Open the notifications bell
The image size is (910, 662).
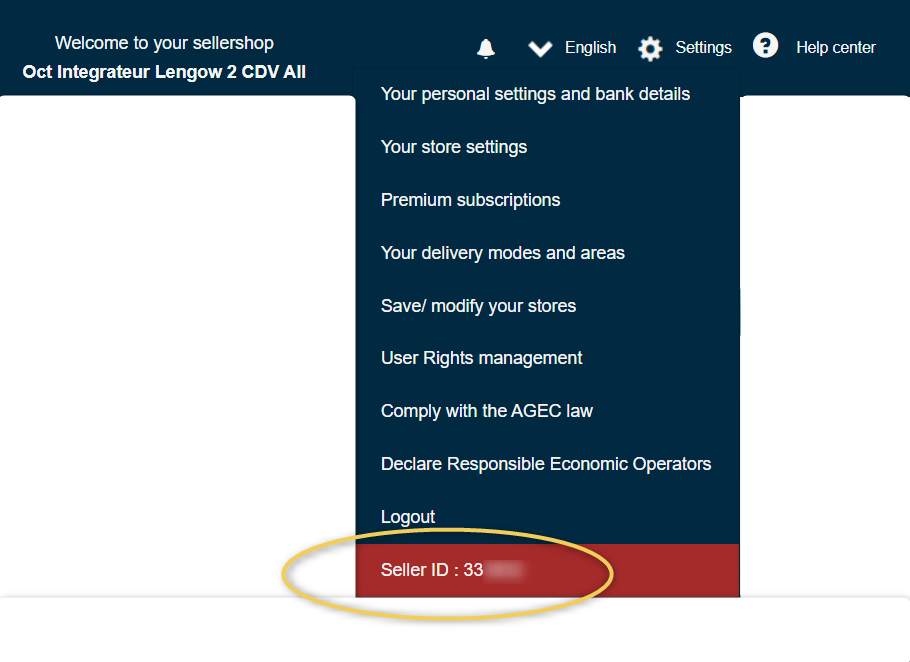486,48
